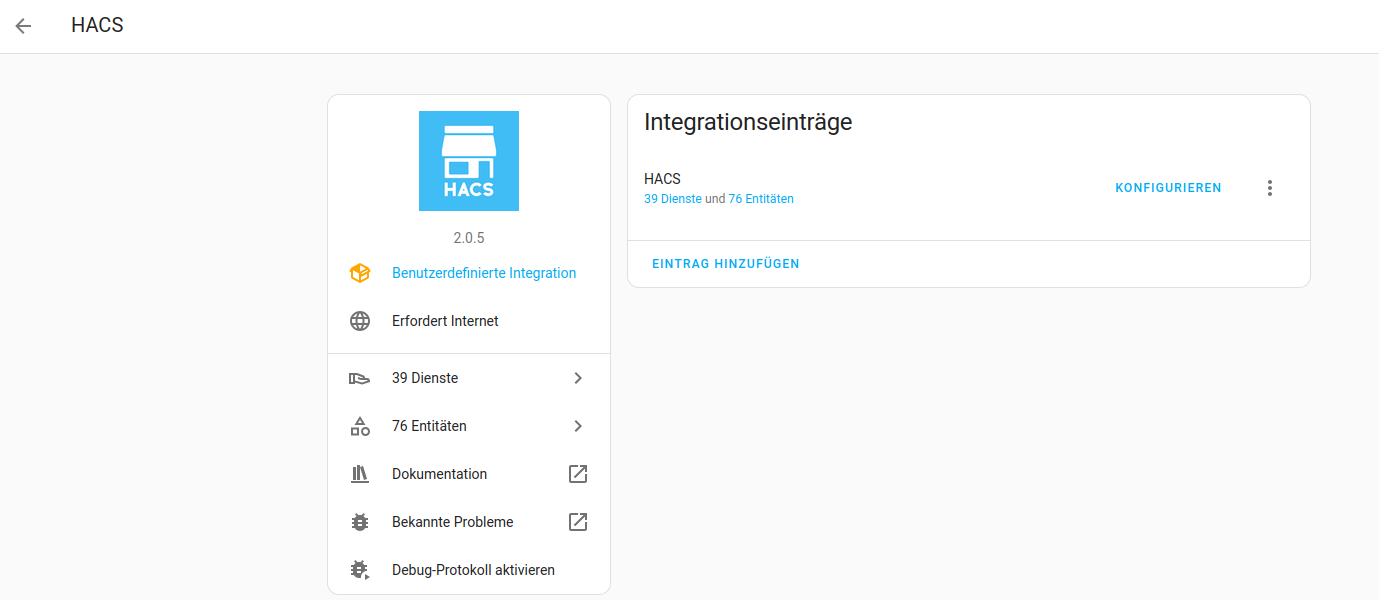1379x600 pixels.
Task: Click the version number 2.0.5
Action: coord(469,238)
